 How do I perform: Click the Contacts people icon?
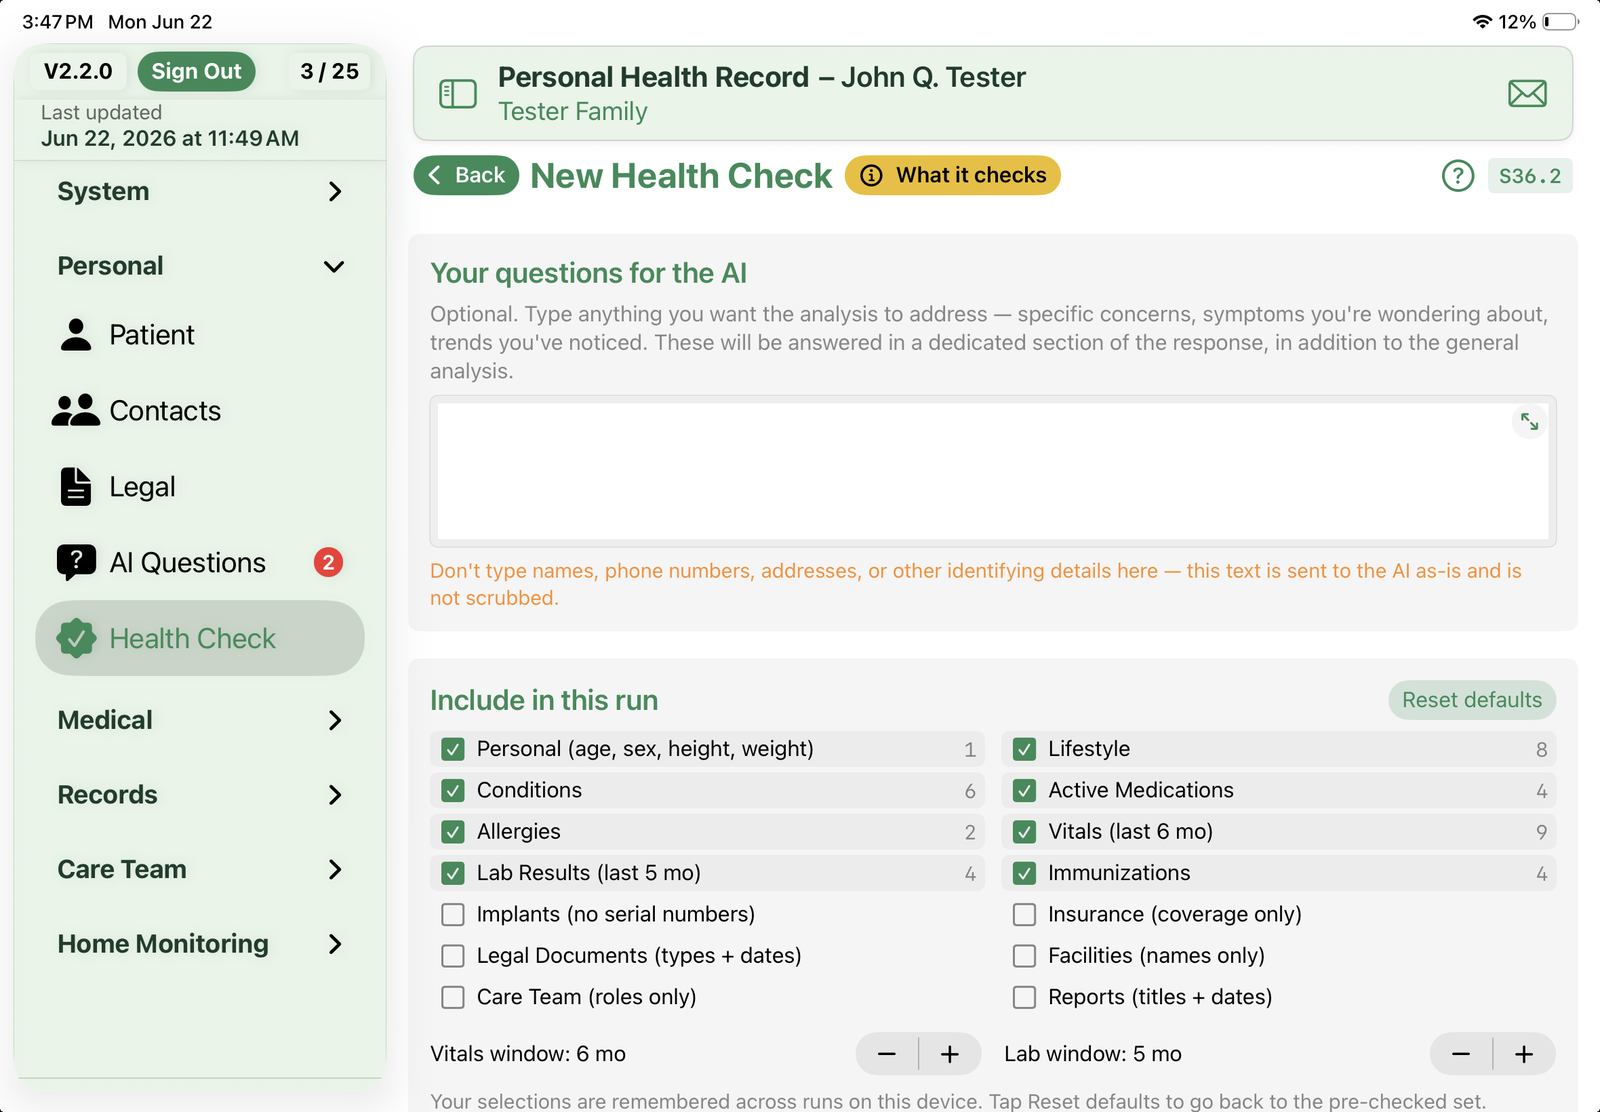point(76,411)
